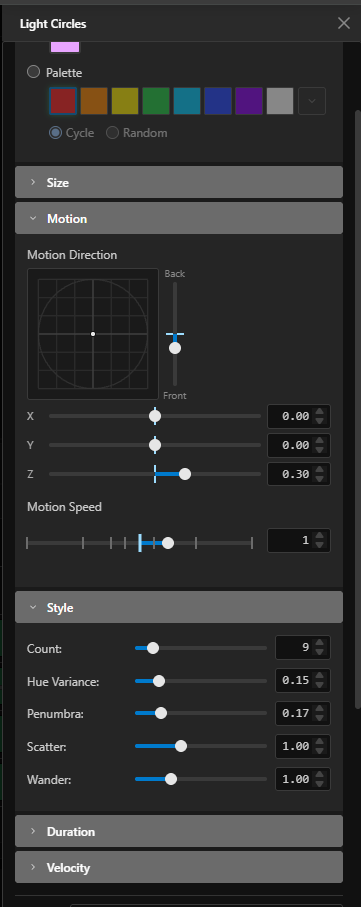This screenshot has width=361, height=907.
Task: Pick the orange palette swatch
Action: pyautogui.click(x=94, y=101)
